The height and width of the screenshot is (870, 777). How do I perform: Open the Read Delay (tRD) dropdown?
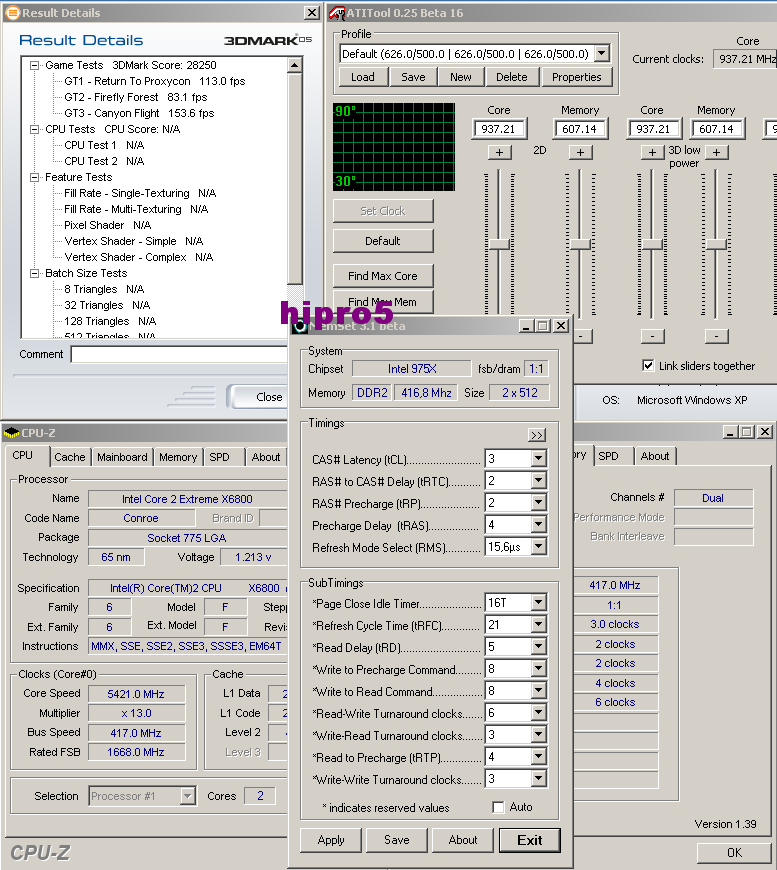[x=538, y=646]
